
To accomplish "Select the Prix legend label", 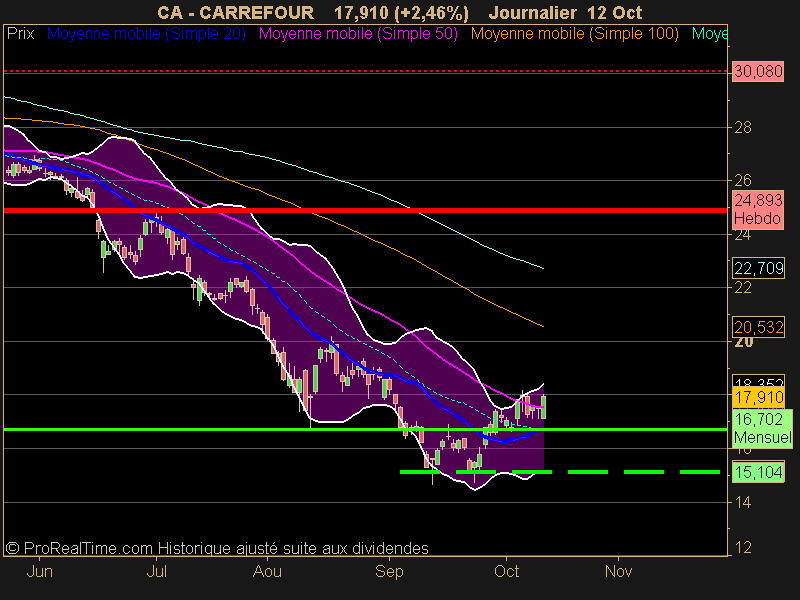I will click(20, 34).
